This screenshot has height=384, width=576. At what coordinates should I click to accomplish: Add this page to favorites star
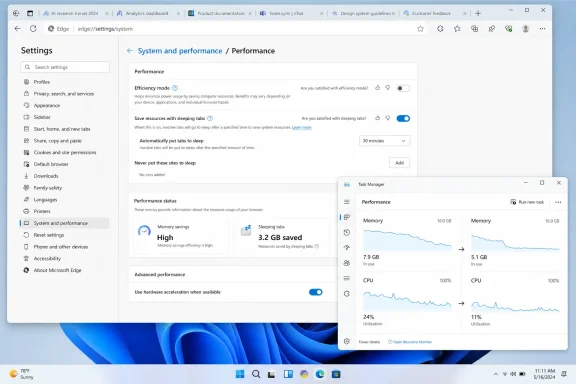(x=420, y=29)
